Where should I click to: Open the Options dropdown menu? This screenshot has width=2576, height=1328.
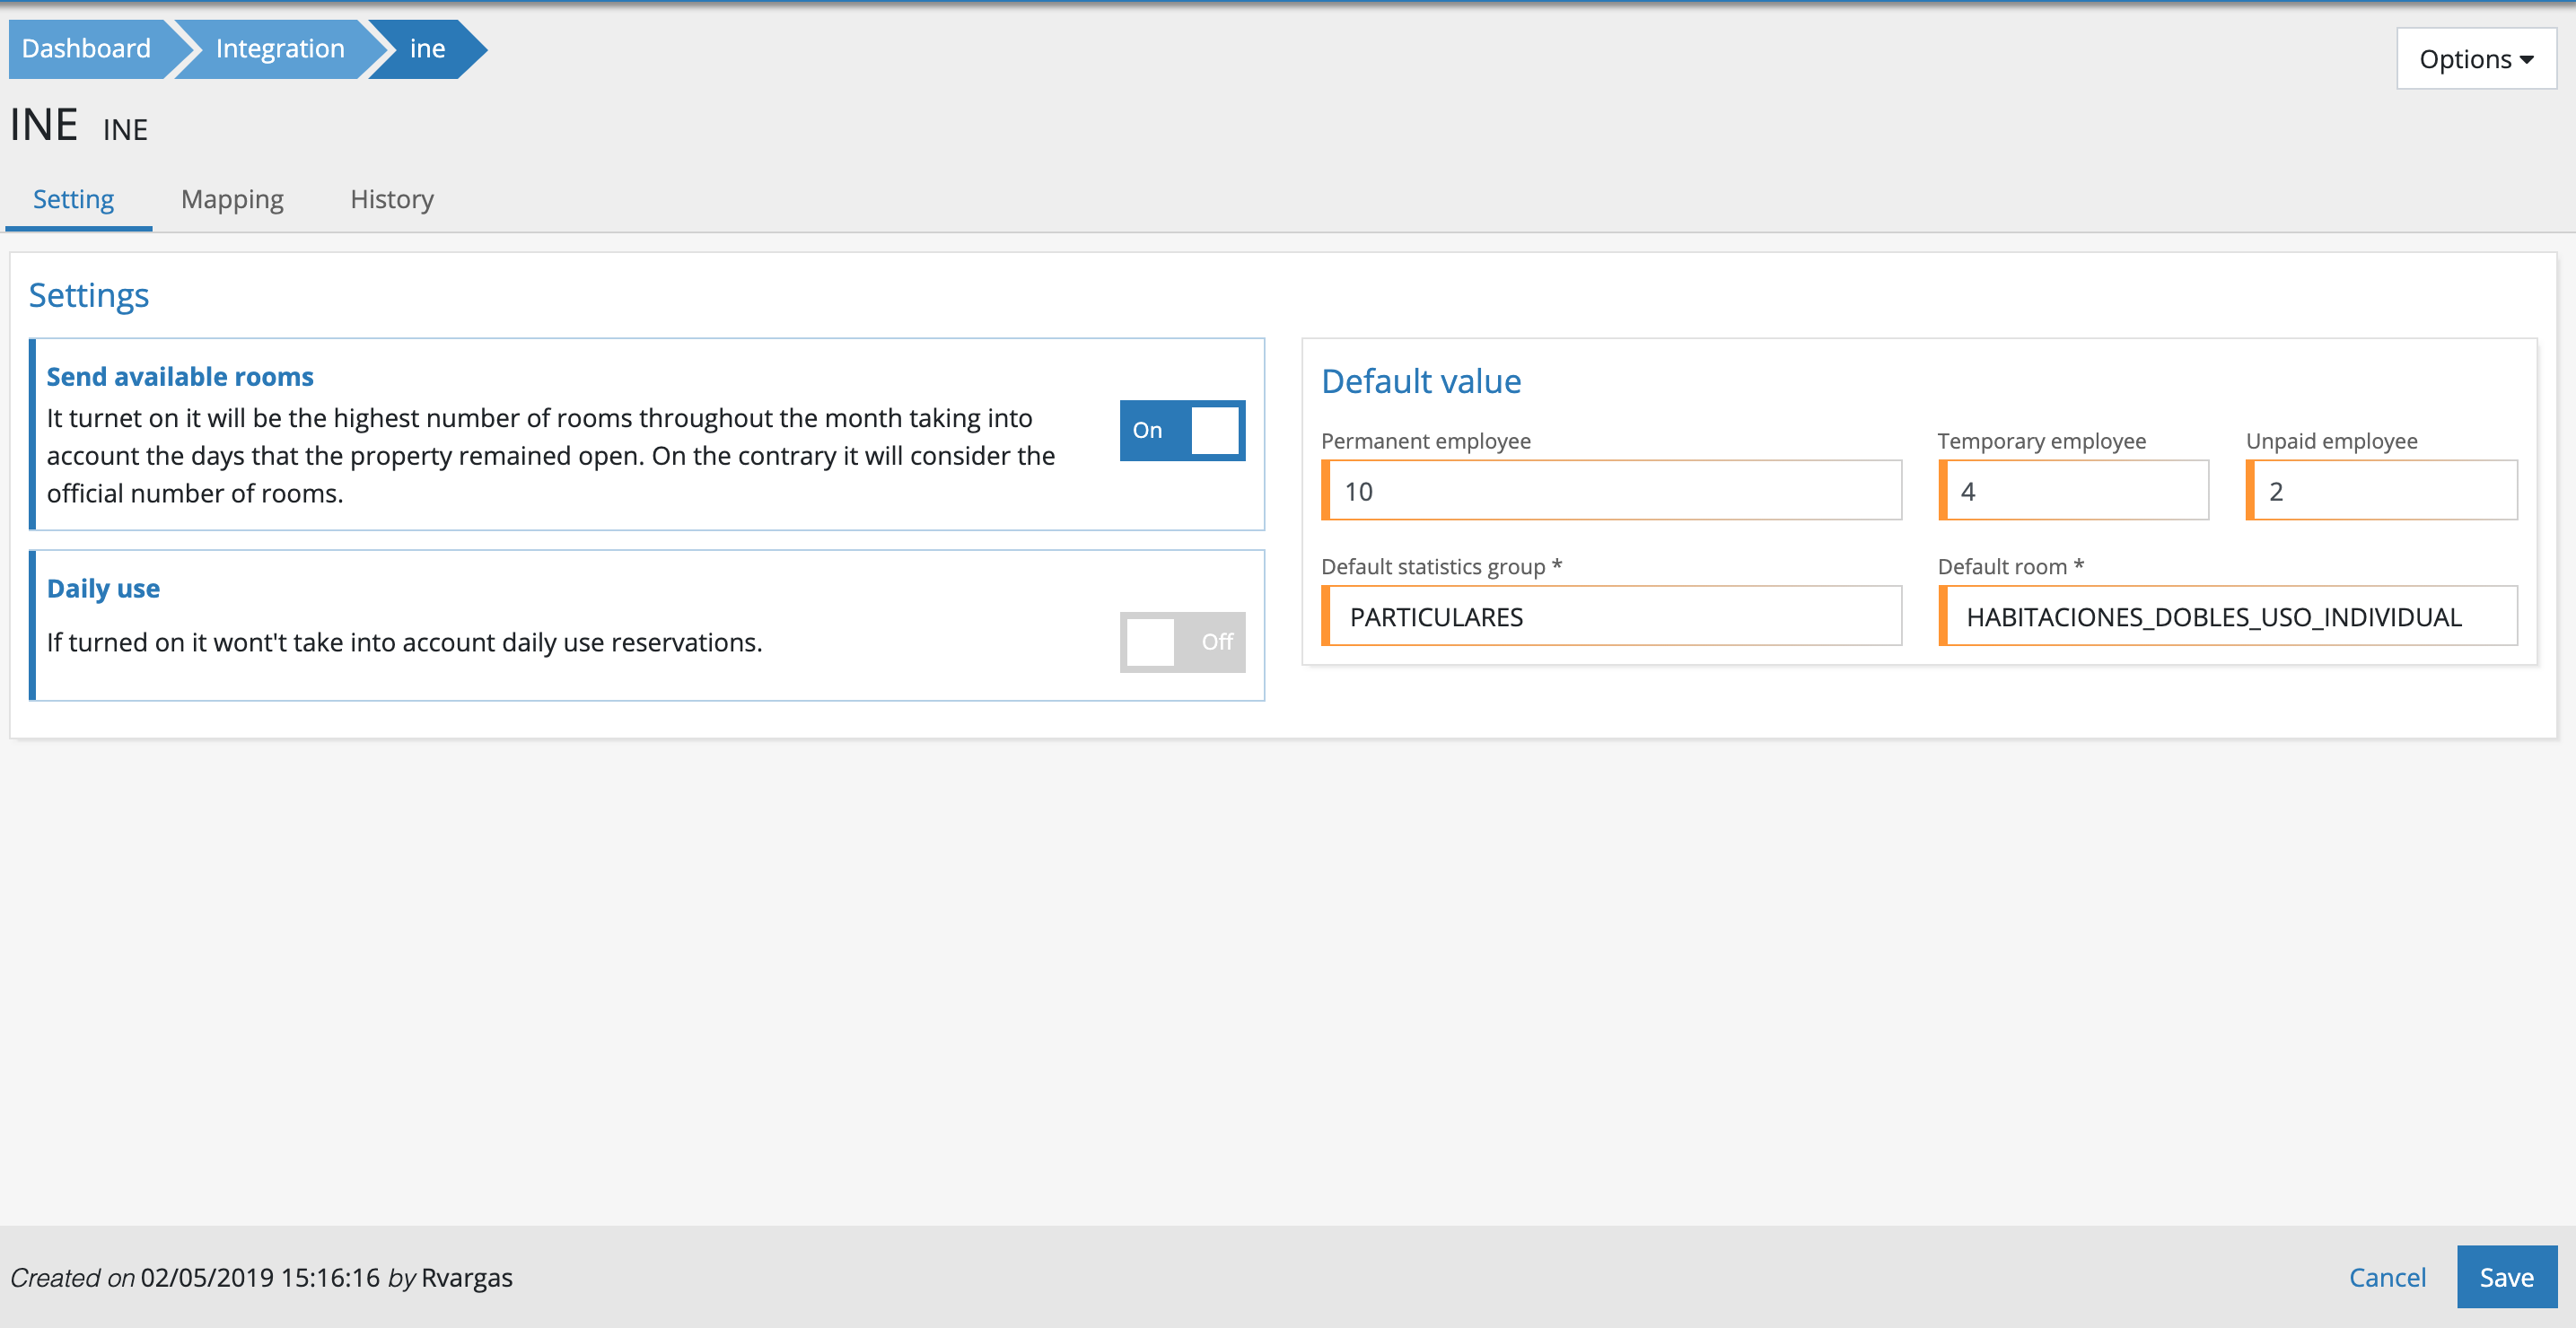pos(2475,59)
